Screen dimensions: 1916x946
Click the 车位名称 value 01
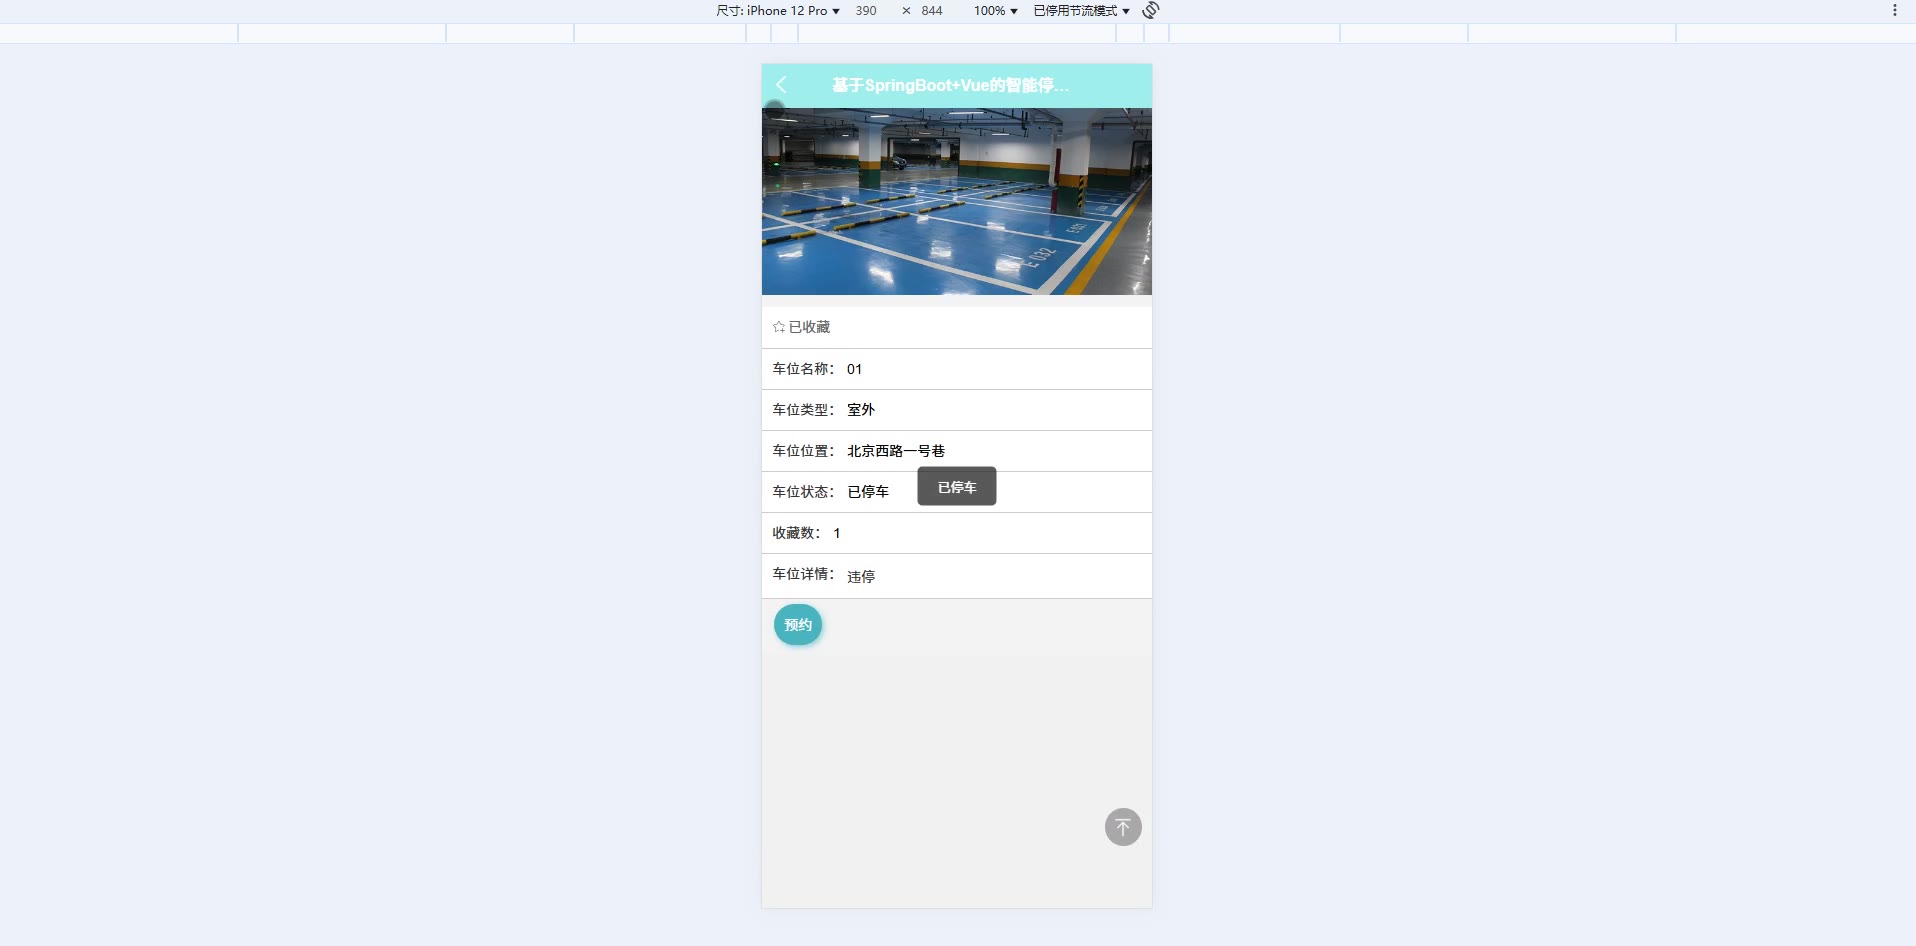(x=854, y=369)
